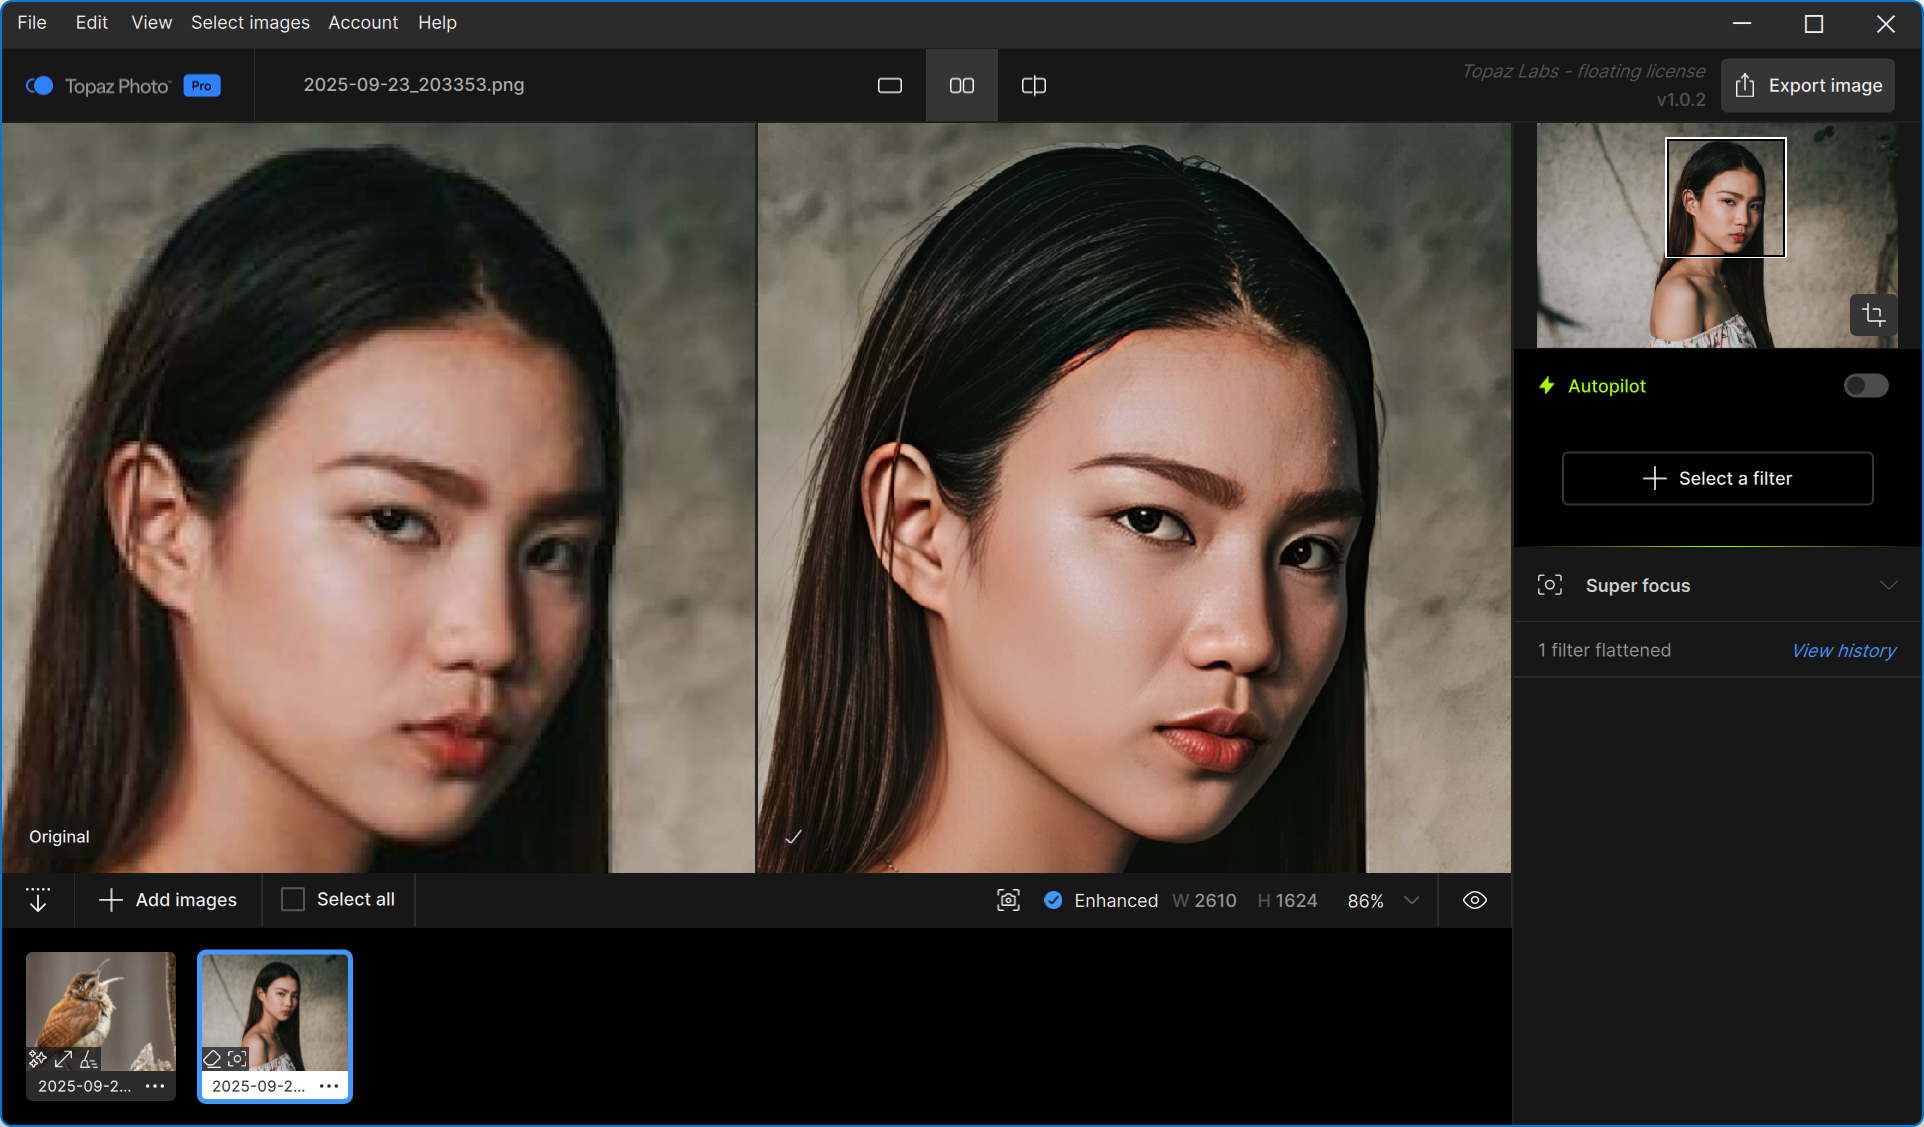The width and height of the screenshot is (1924, 1127).
Task: Switch to split slider view
Action: (1033, 86)
